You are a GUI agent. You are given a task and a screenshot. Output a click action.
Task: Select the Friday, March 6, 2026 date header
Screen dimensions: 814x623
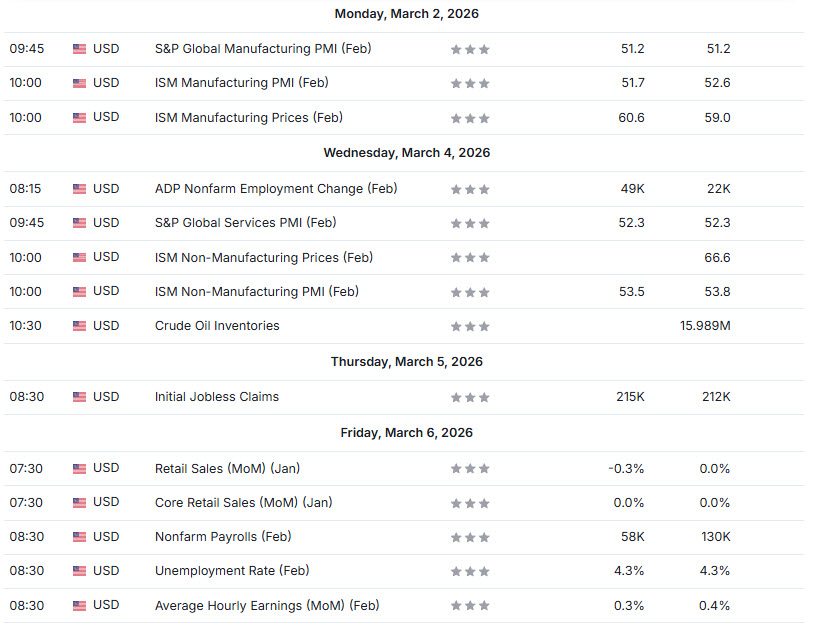(x=406, y=433)
